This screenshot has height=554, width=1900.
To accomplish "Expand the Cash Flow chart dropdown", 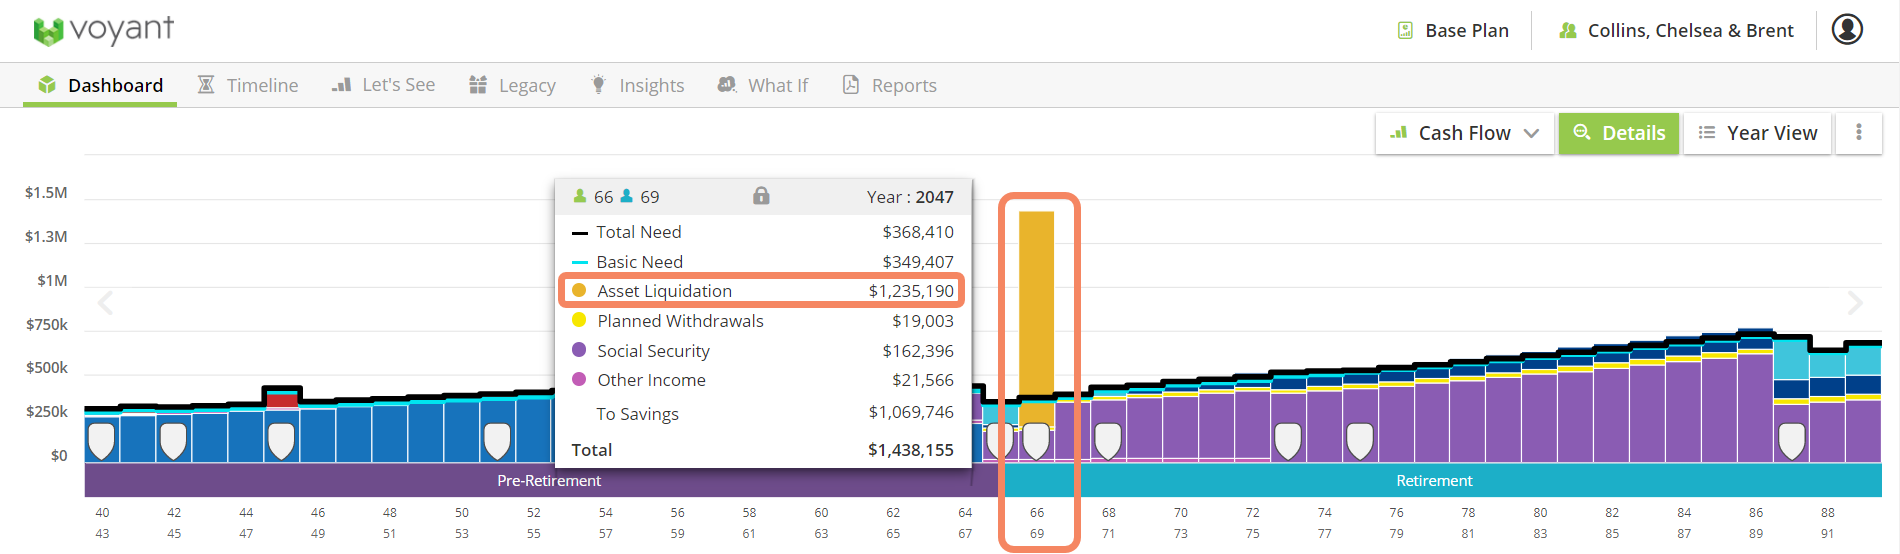I will [1465, 133].
